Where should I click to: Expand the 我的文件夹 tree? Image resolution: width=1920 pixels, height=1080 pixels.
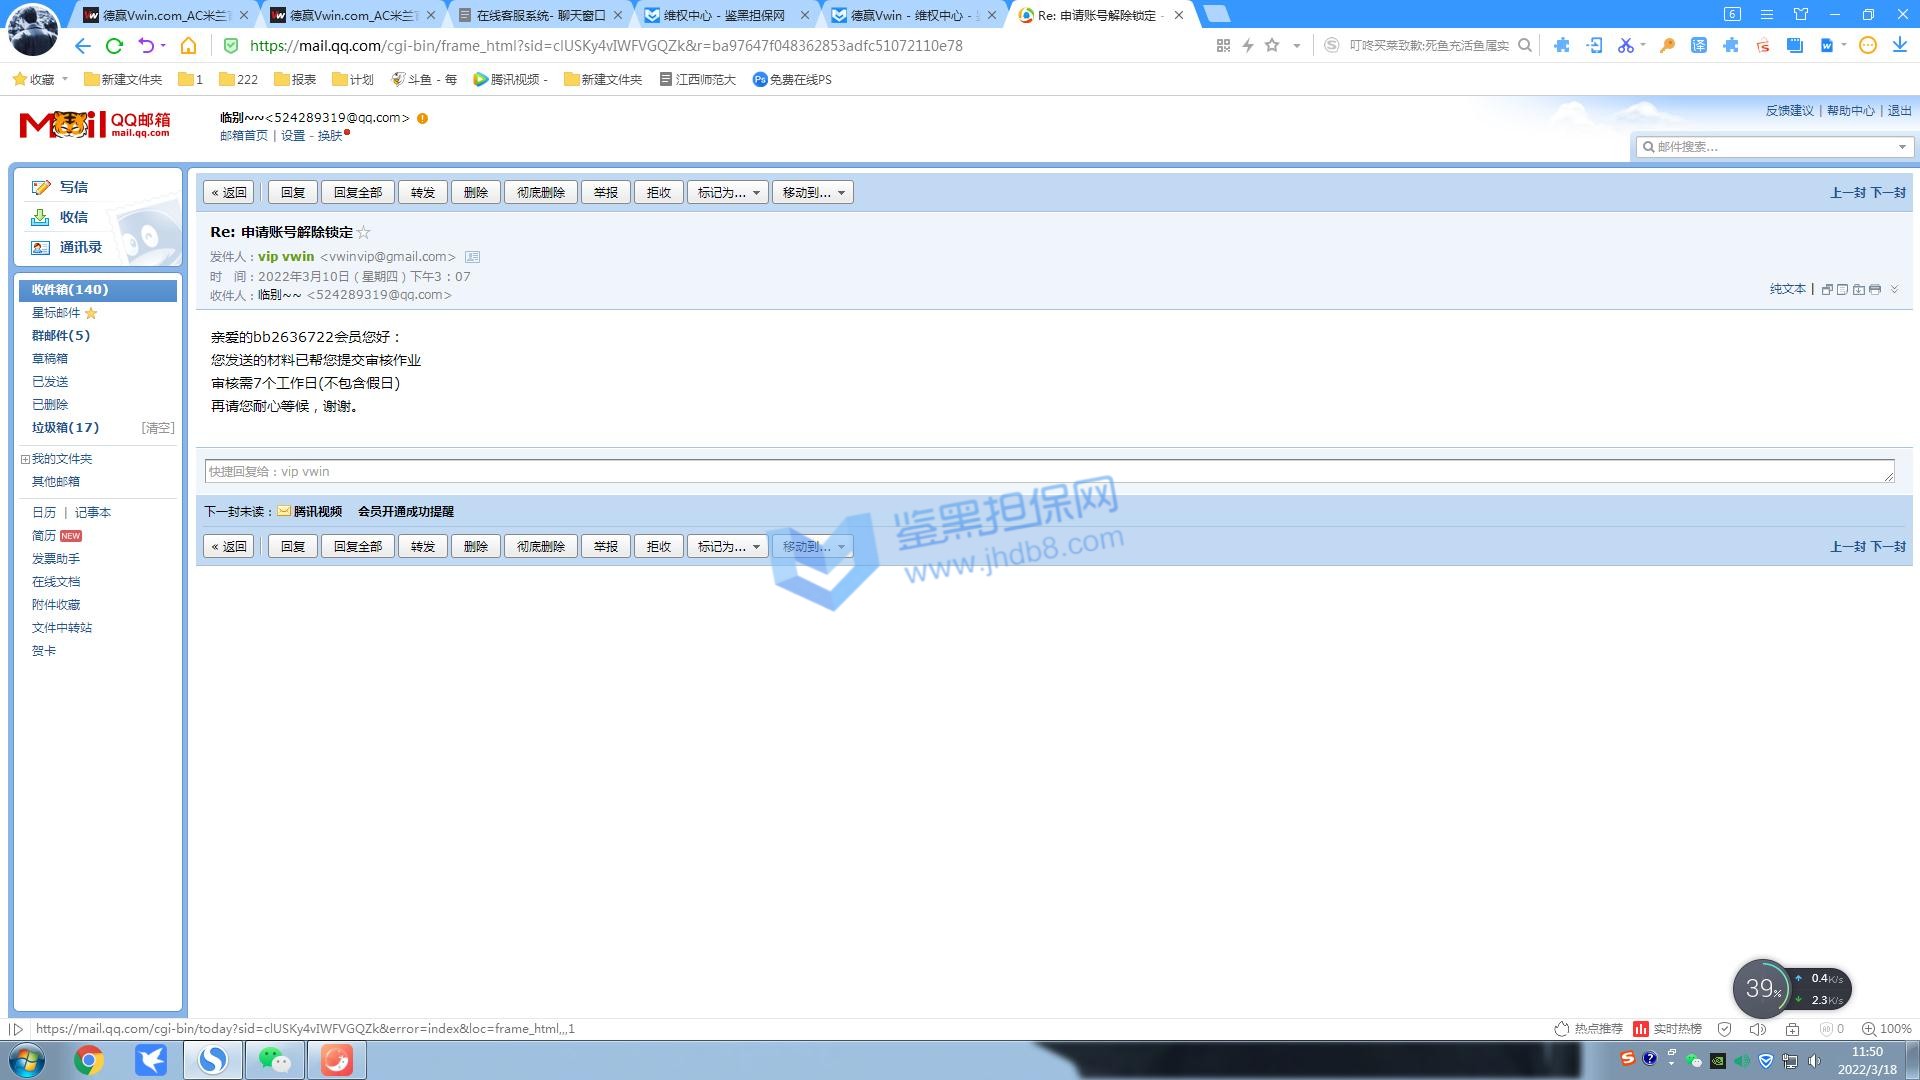click(x=25, y=459)
